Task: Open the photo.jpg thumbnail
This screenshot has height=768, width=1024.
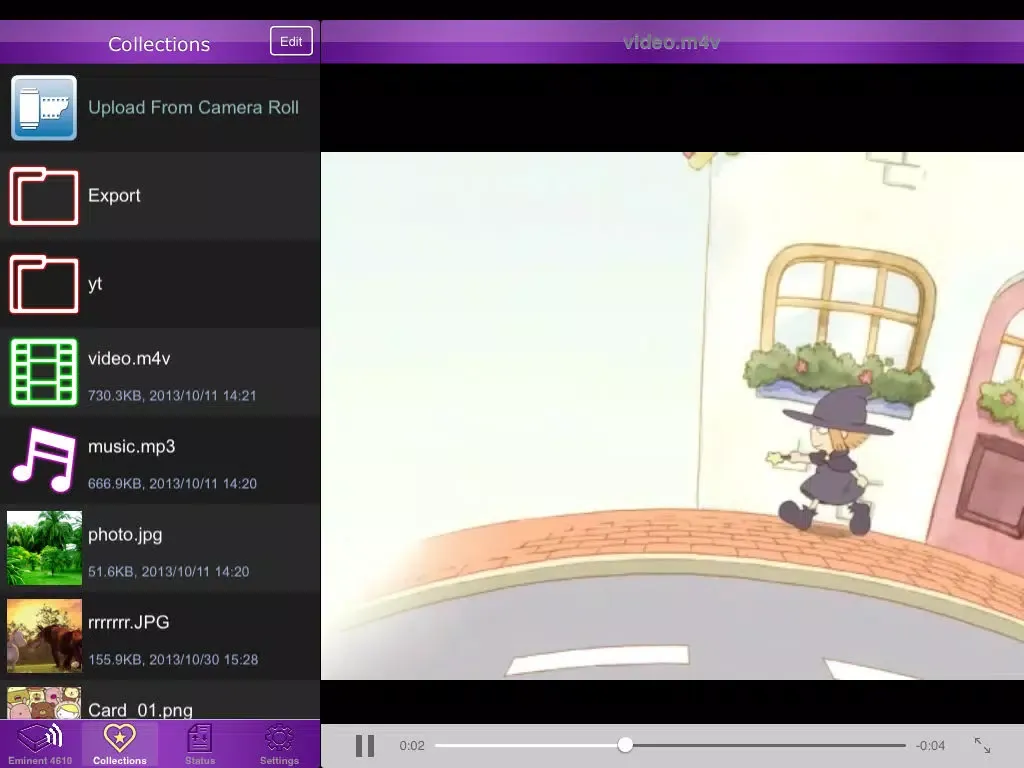Action: coord(44,548)
